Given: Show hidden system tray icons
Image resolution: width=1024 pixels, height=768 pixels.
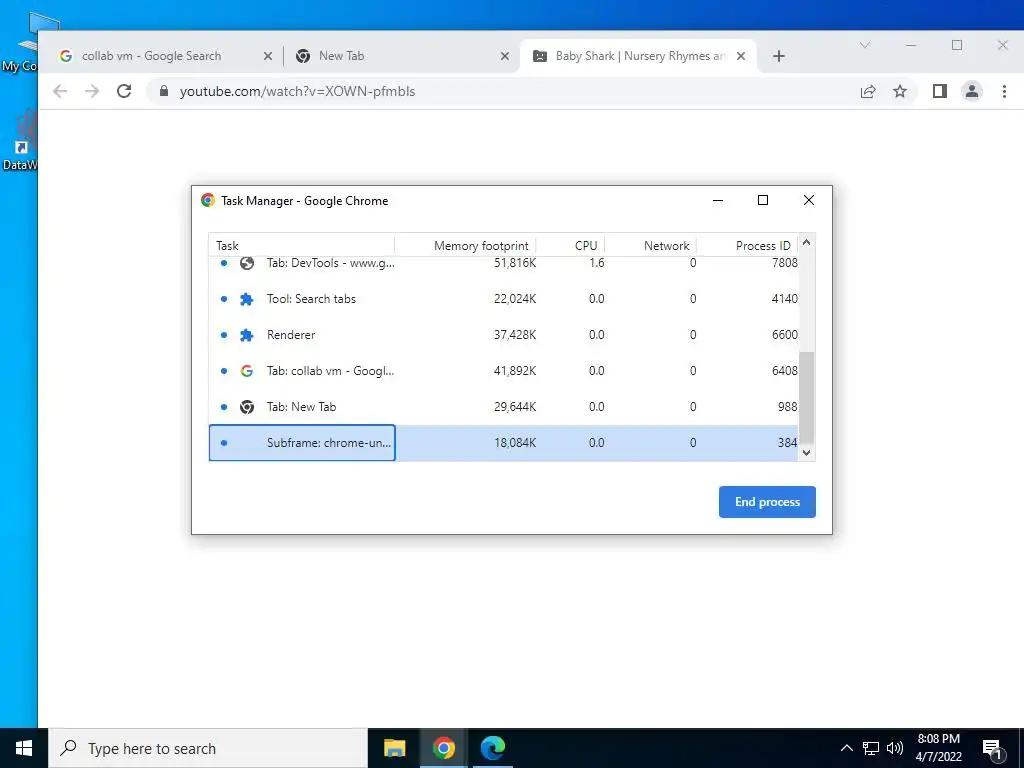Looking at the screenshot, I should (846, 748).
